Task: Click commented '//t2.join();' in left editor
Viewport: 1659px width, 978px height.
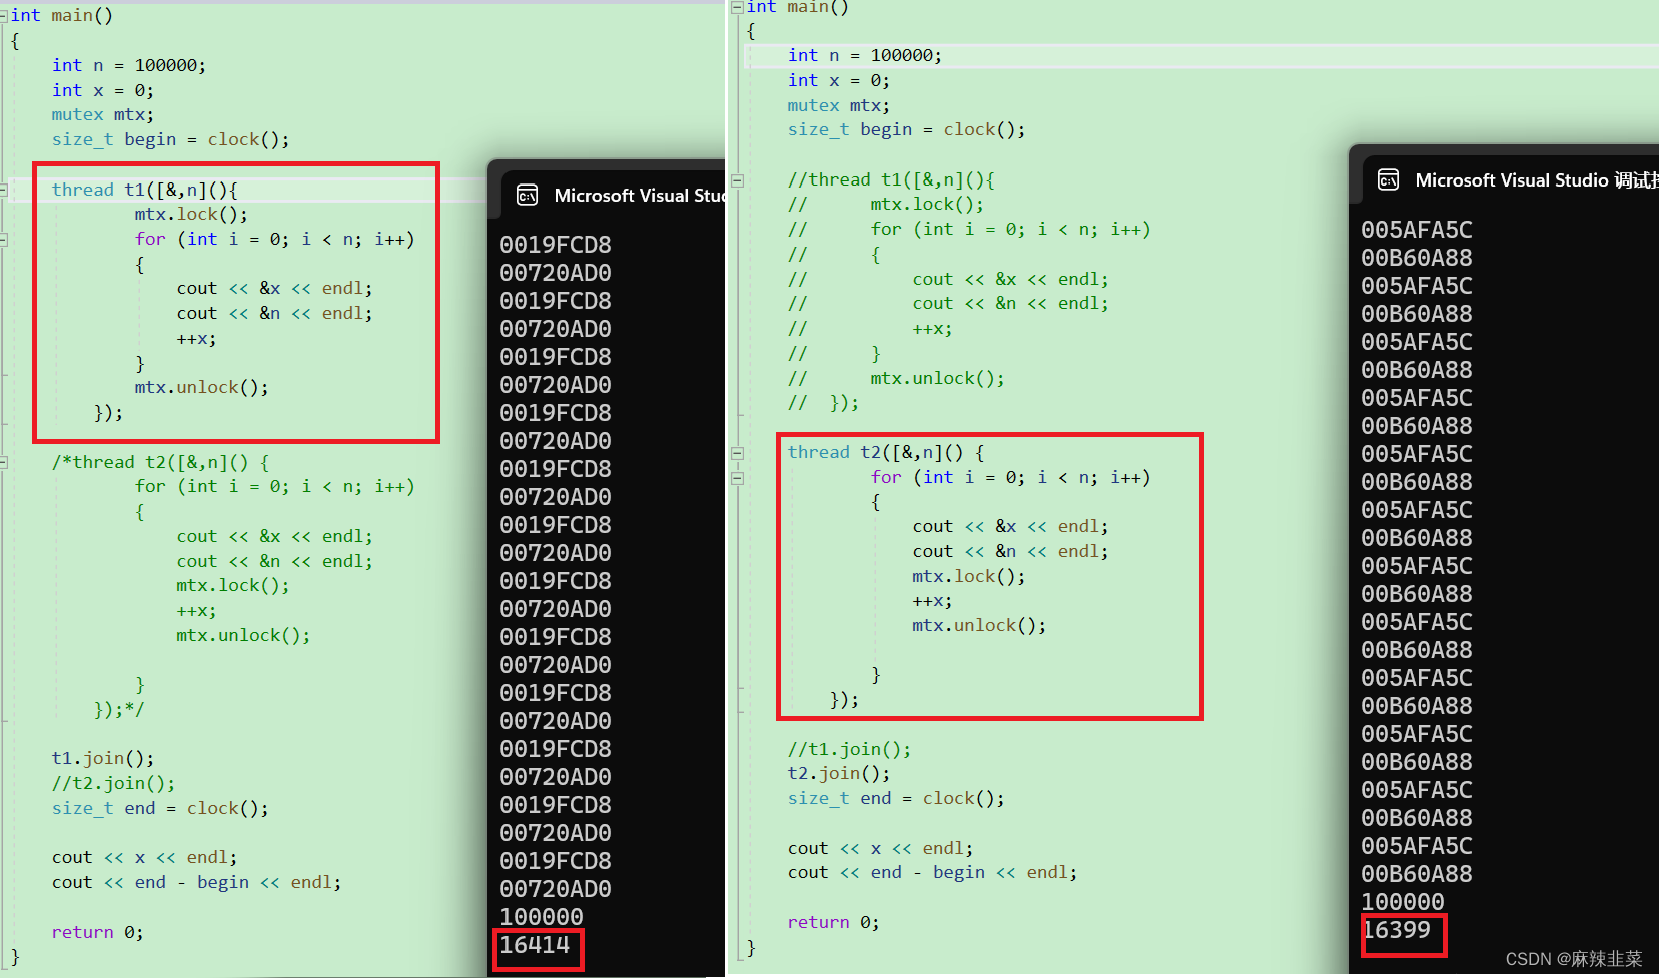Action: (x=113, y=783)
